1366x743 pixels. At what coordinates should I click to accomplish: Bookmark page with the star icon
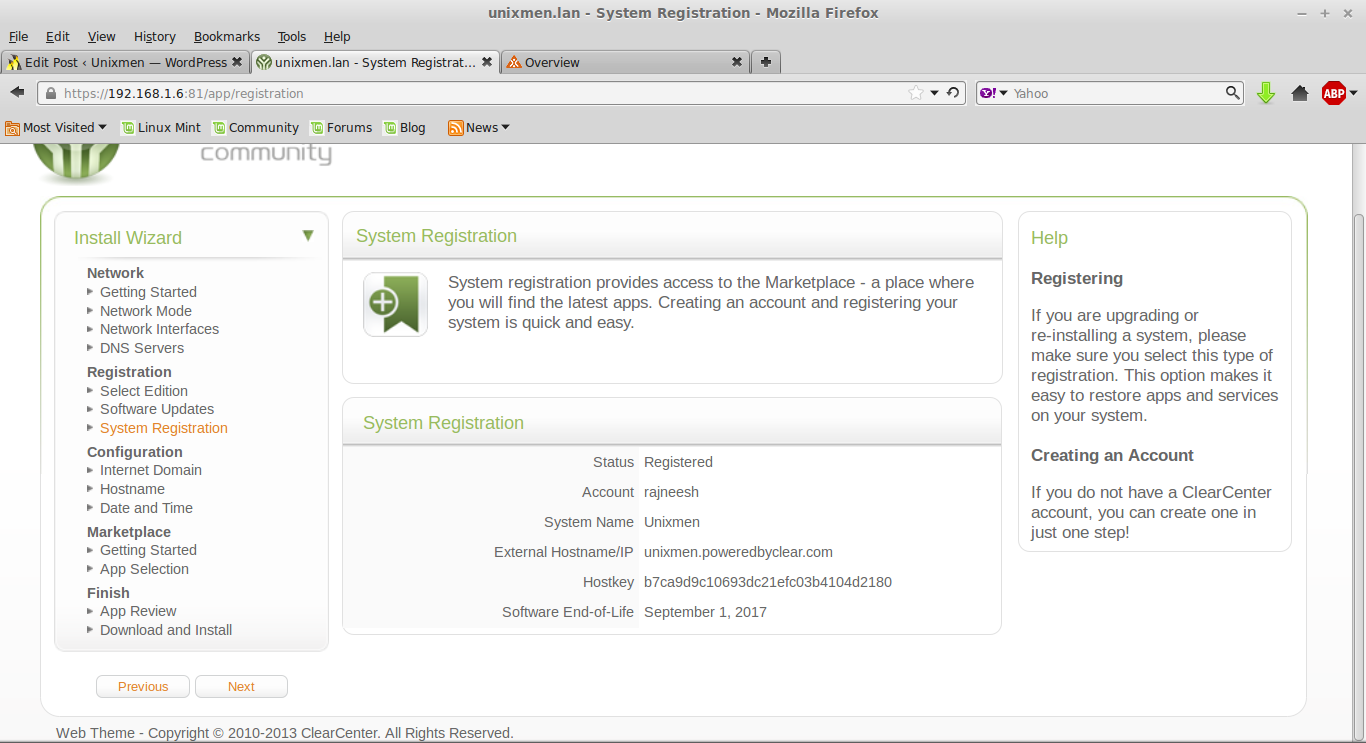pos(916,93)
